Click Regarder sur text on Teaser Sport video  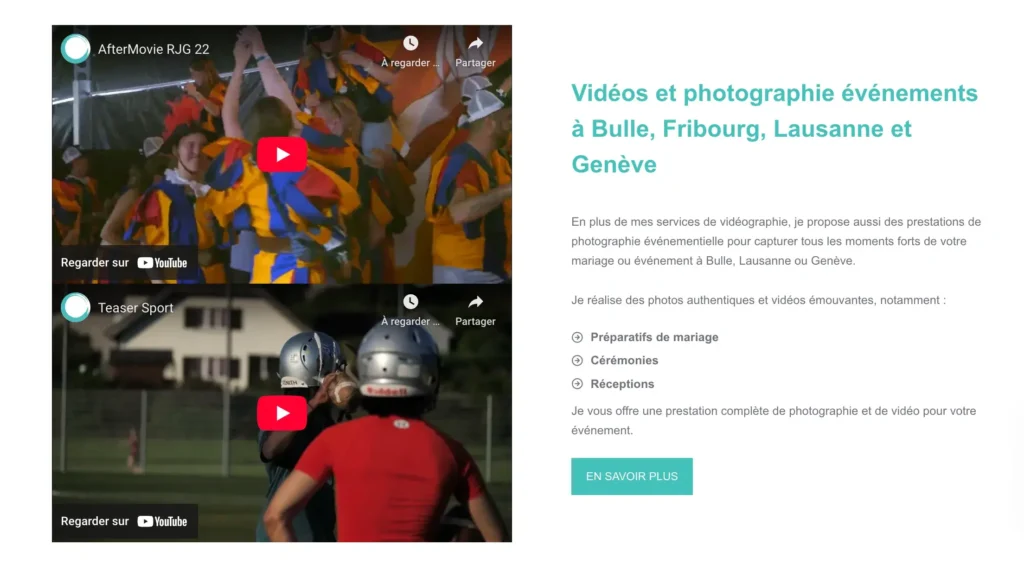tap(95, 522)
